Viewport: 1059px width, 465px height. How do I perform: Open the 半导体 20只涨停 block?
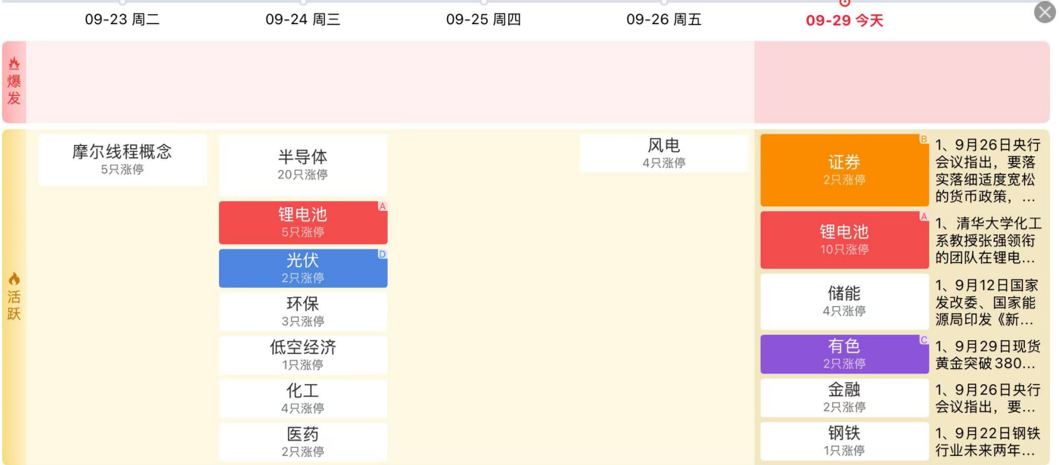point(303,165)
